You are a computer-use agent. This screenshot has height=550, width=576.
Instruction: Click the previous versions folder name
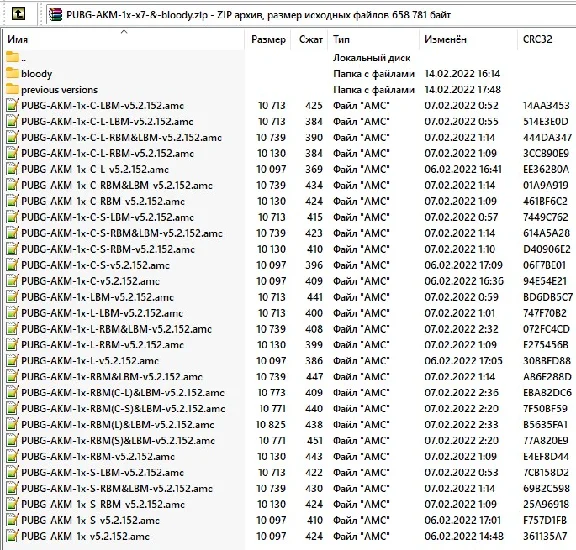pyautogui.click(x=60, y=90)
